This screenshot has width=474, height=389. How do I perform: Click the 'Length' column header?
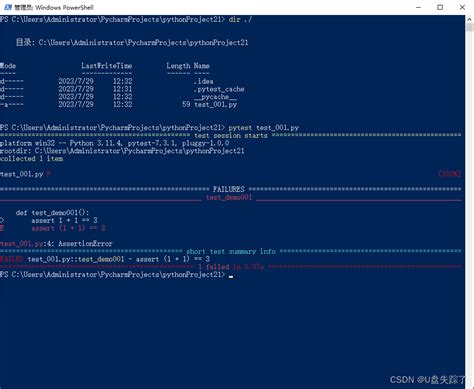[178, 66]
